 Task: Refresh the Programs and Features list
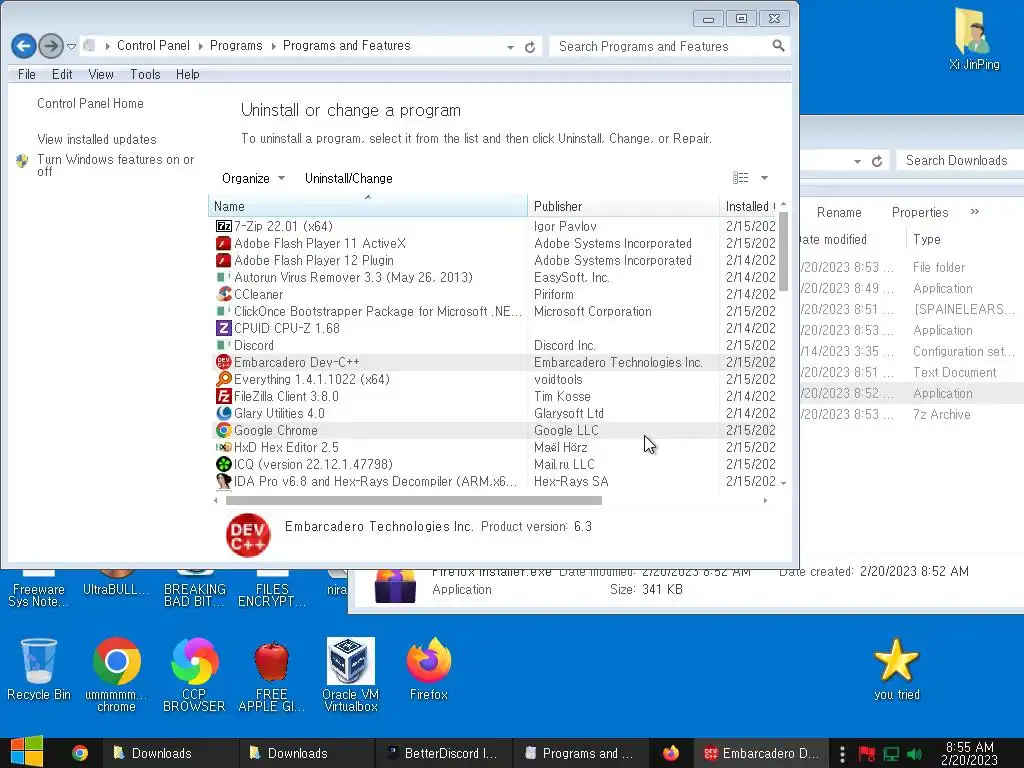tap(530, 47)
